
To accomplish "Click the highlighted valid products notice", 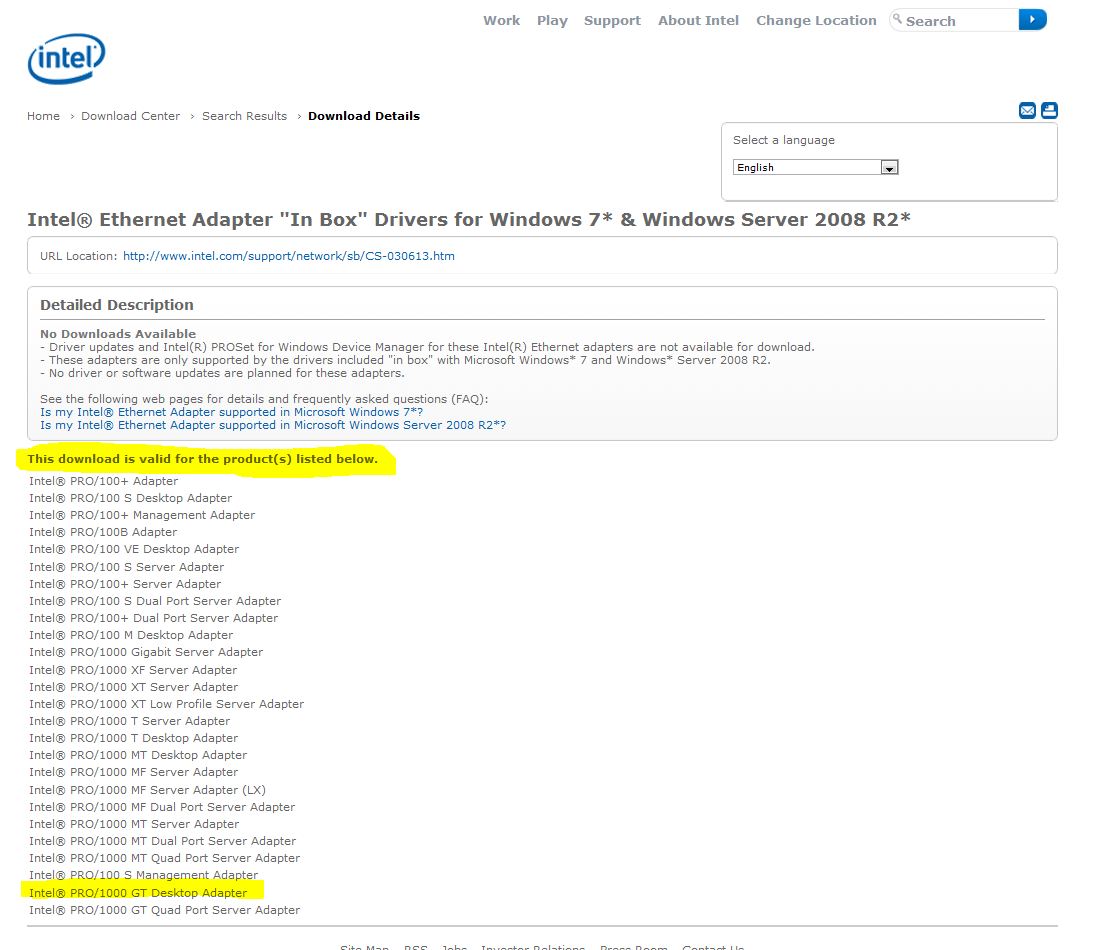I will (203, 459).
